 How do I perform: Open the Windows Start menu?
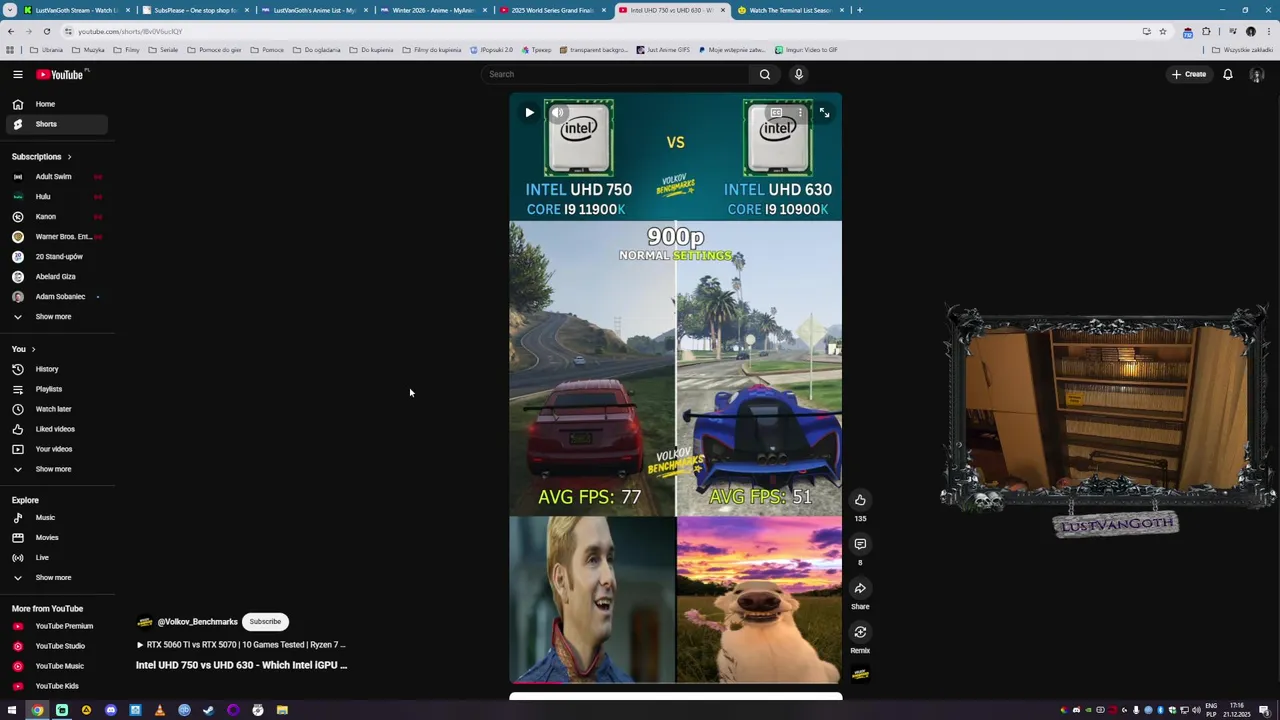coord(12,710)
